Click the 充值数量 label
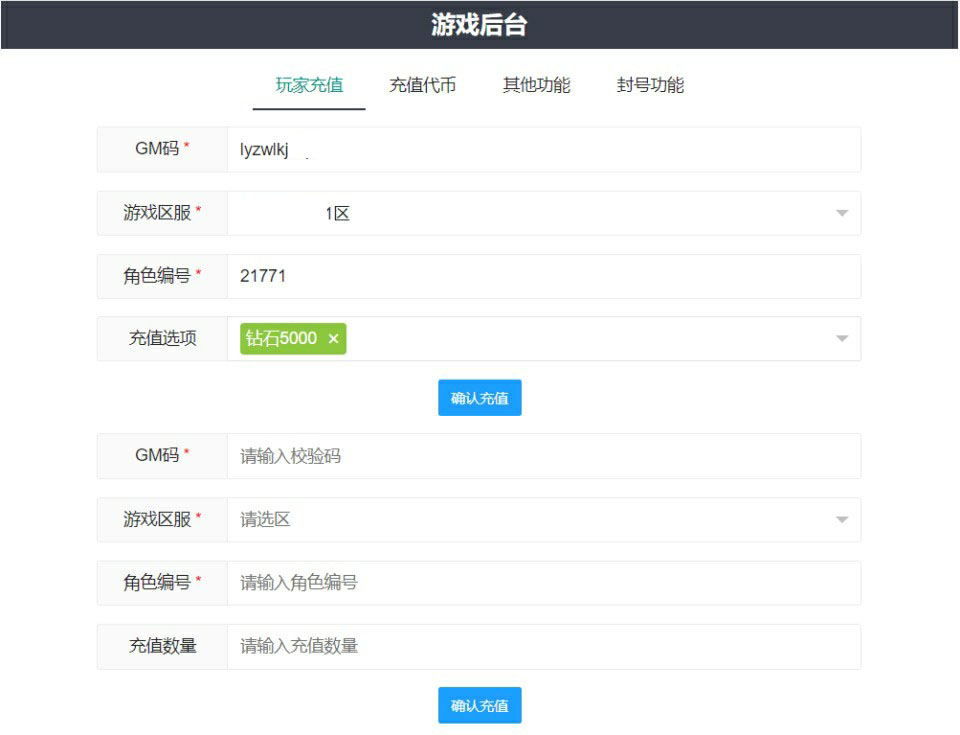960x735 pixels. (x=162, y=646)
